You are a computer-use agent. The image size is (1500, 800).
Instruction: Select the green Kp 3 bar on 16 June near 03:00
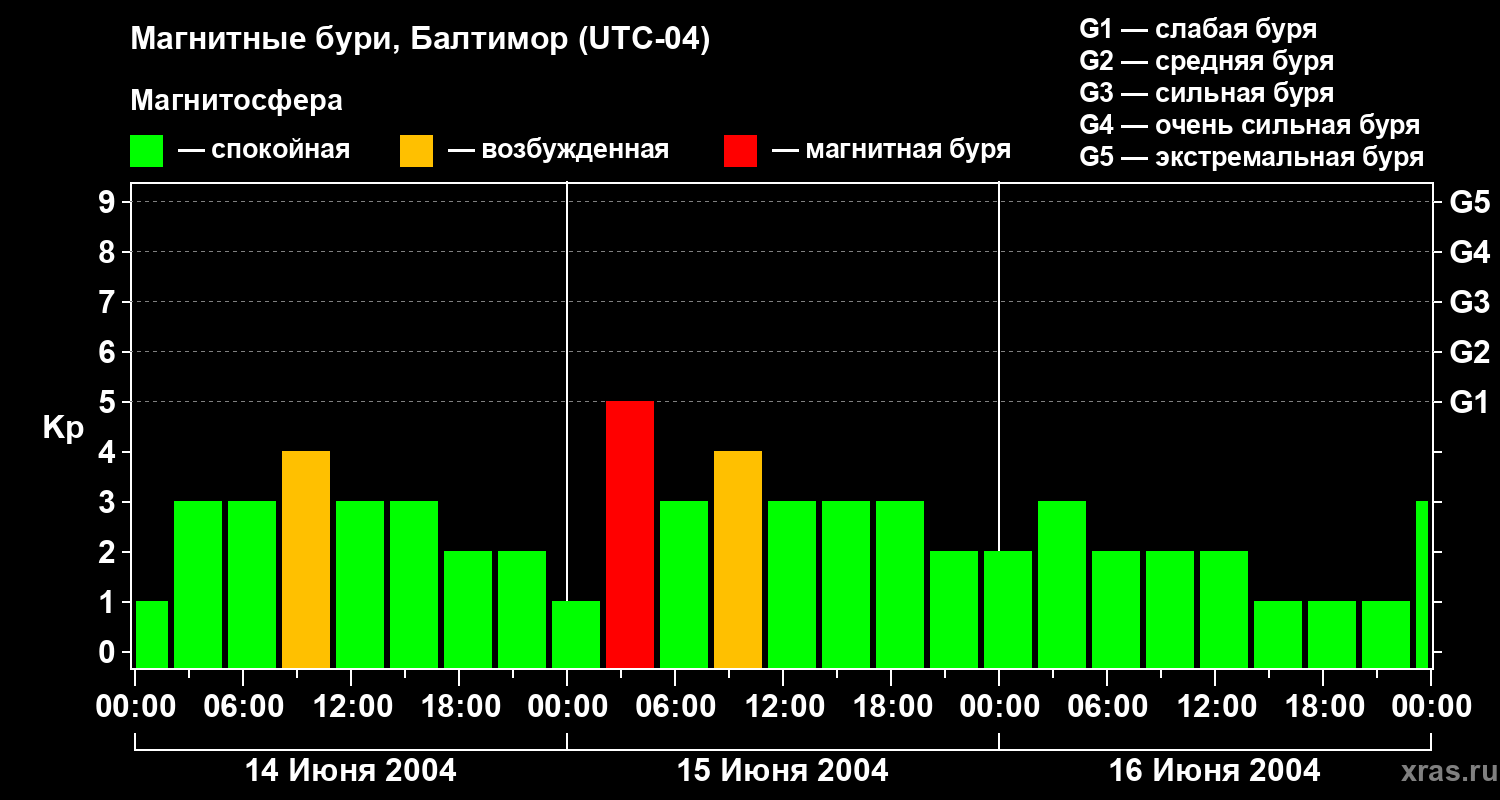coord(1062,584)
